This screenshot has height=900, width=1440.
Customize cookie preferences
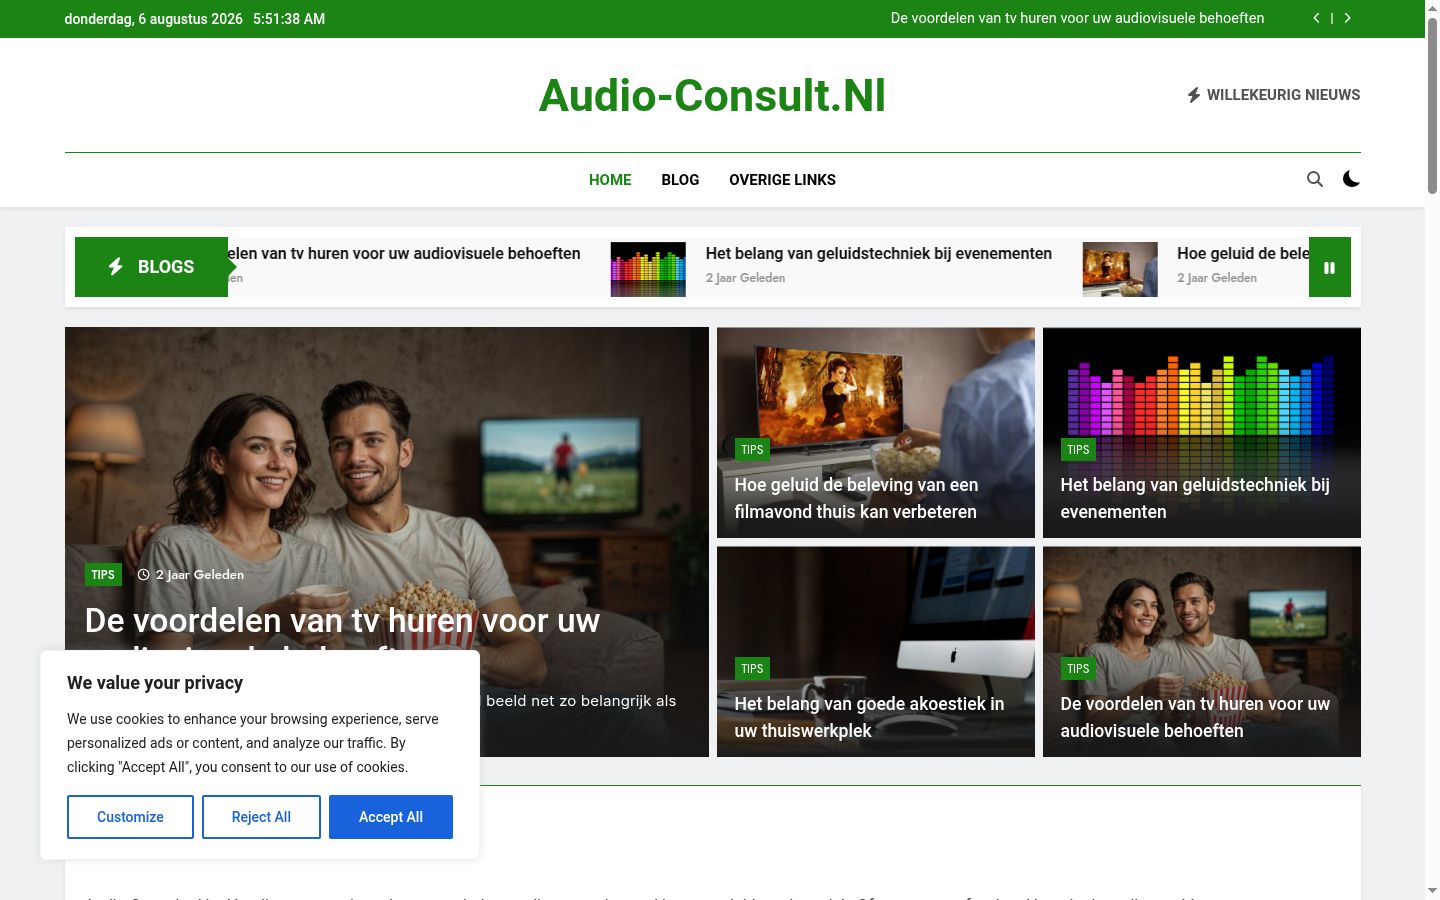(x=130, y=817)
